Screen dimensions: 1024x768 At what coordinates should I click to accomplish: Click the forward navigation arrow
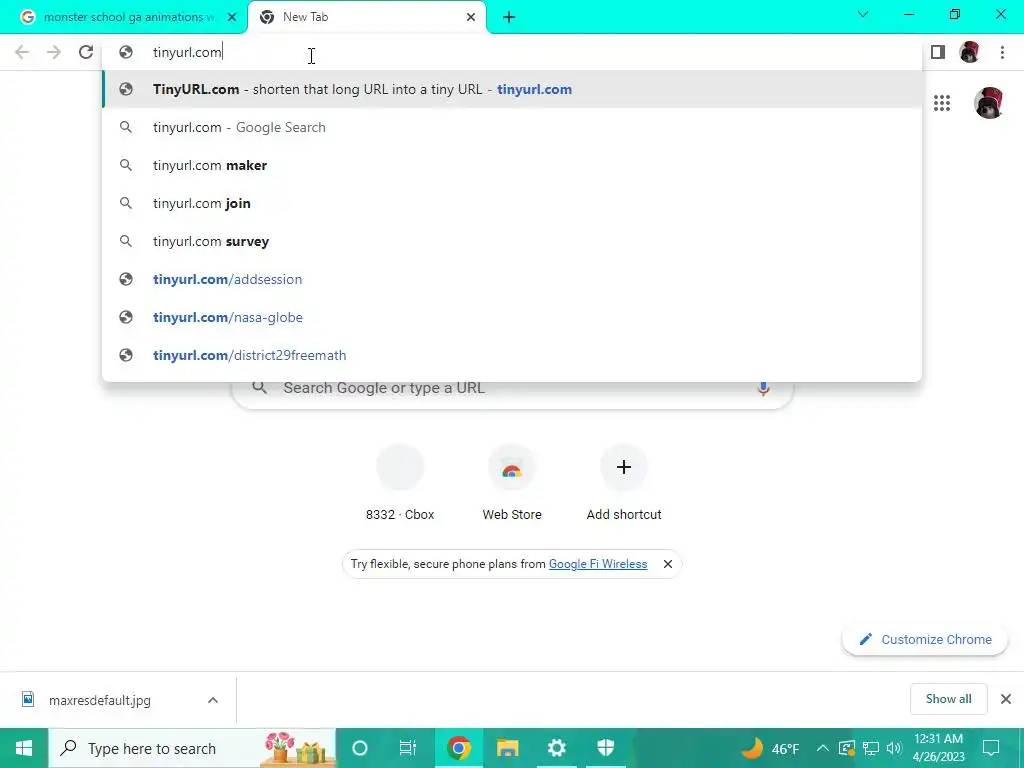click(x=54, y=52)
